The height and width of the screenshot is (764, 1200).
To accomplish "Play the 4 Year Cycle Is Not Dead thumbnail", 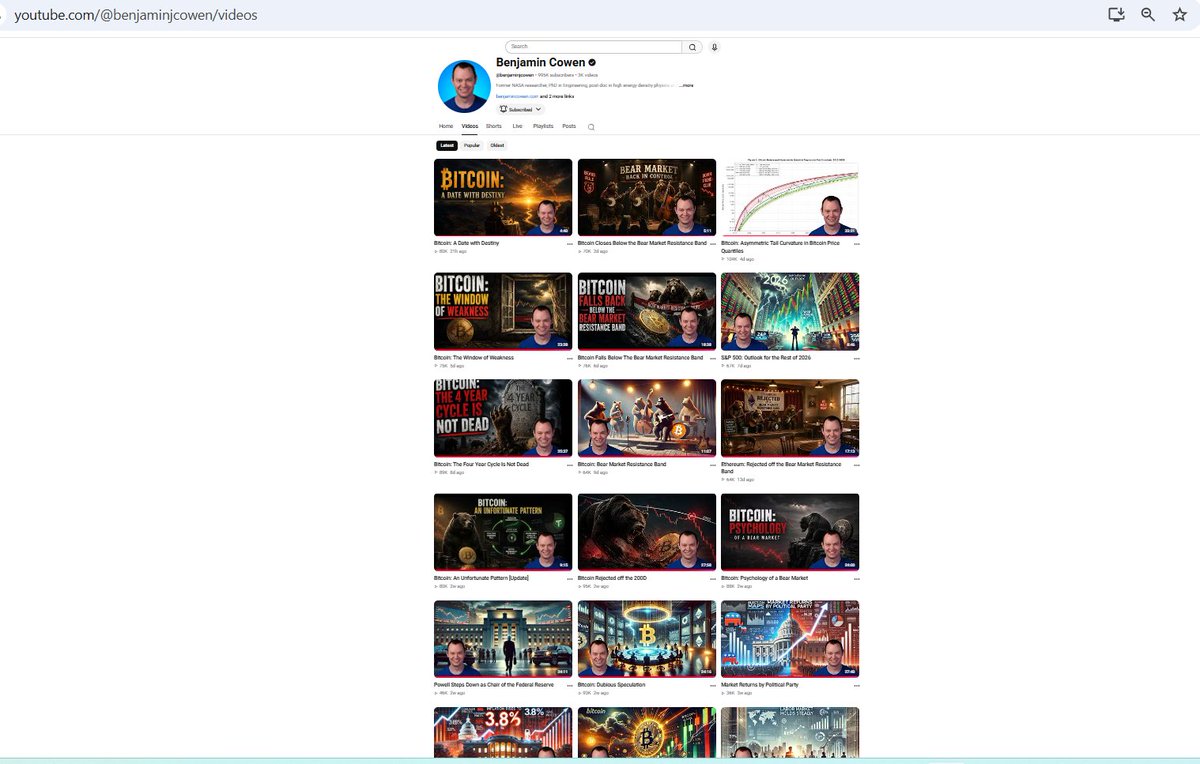I will 503,419.
